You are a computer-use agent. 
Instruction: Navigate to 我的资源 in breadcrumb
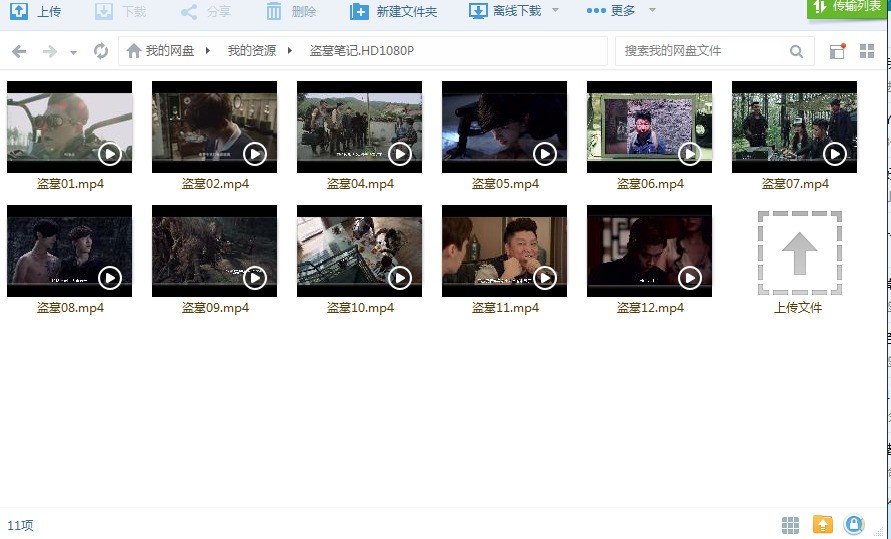252,51
